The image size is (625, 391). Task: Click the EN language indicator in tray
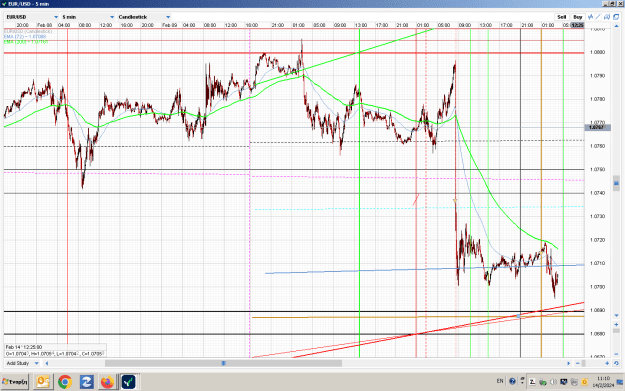tap(500, 381)
